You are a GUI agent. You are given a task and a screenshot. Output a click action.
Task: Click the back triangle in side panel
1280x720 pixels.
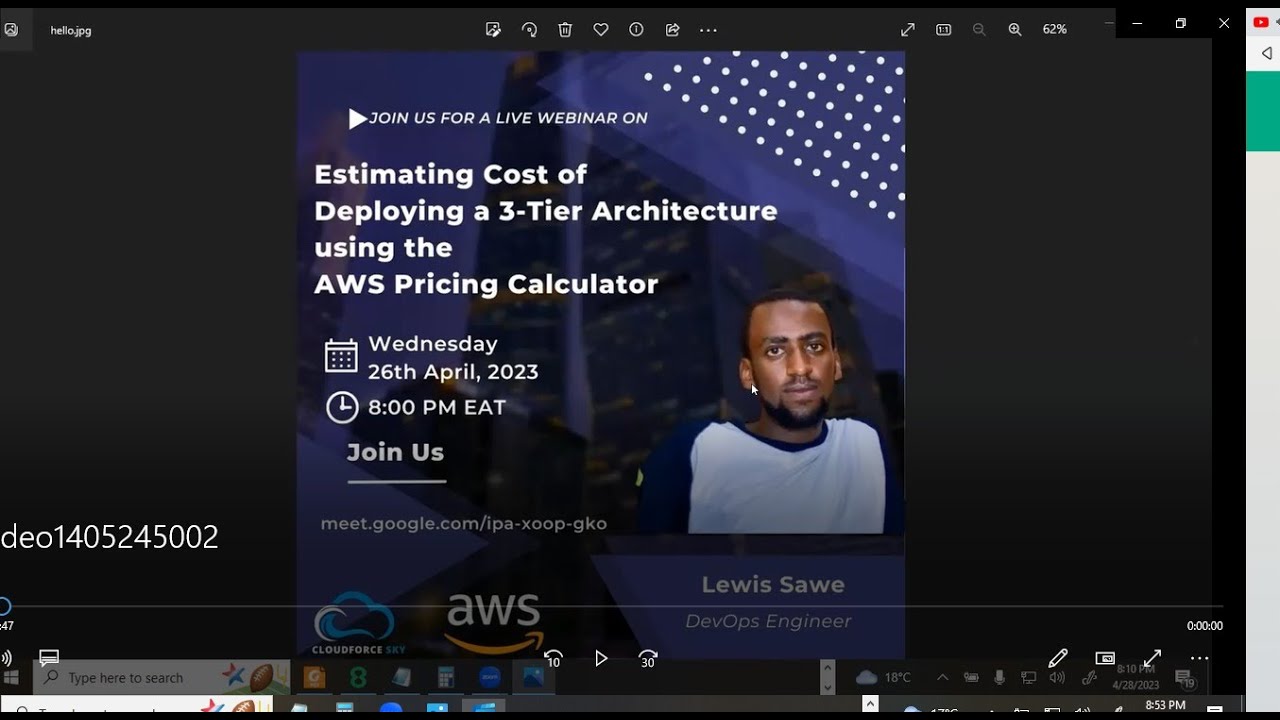pos(1266,53)
